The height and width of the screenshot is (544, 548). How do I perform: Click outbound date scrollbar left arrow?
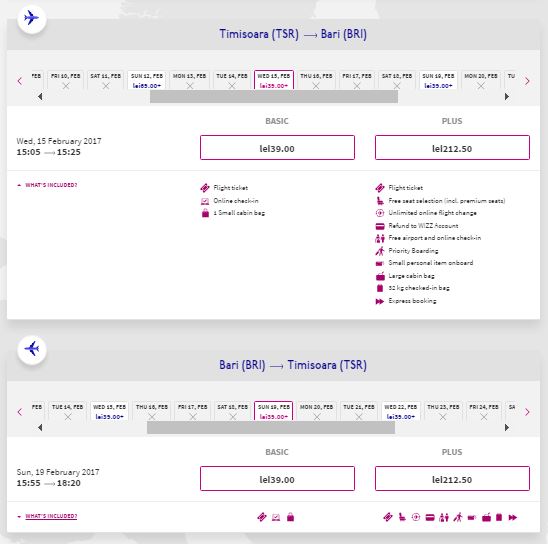[x=40, y=96]
